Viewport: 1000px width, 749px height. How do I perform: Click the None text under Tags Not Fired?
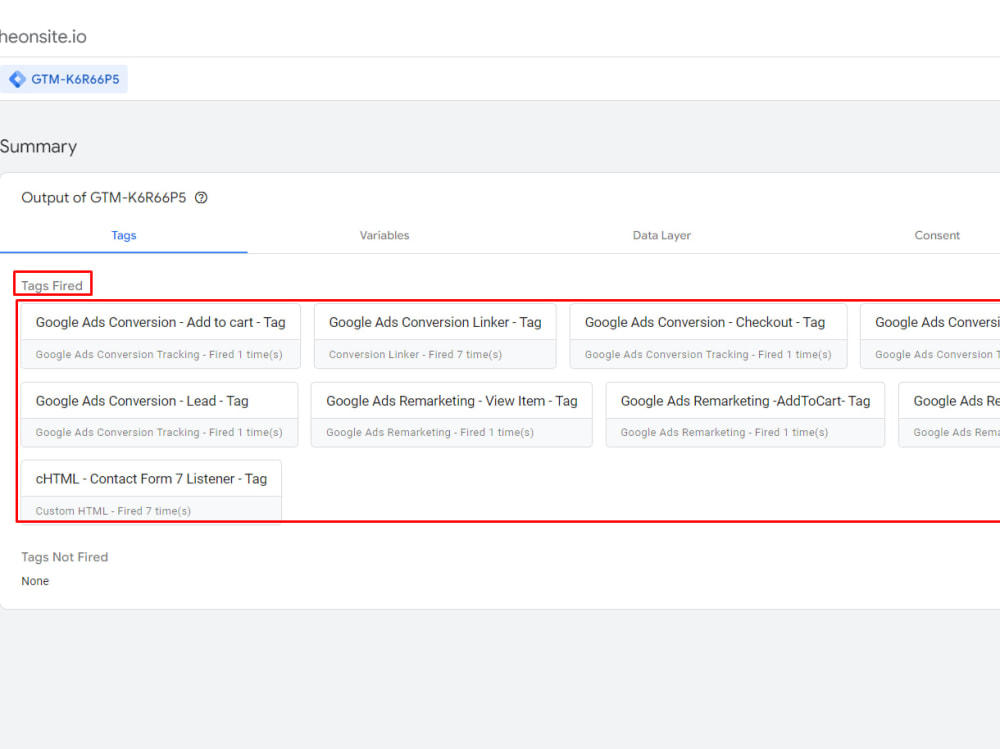[x=35, y=581]
